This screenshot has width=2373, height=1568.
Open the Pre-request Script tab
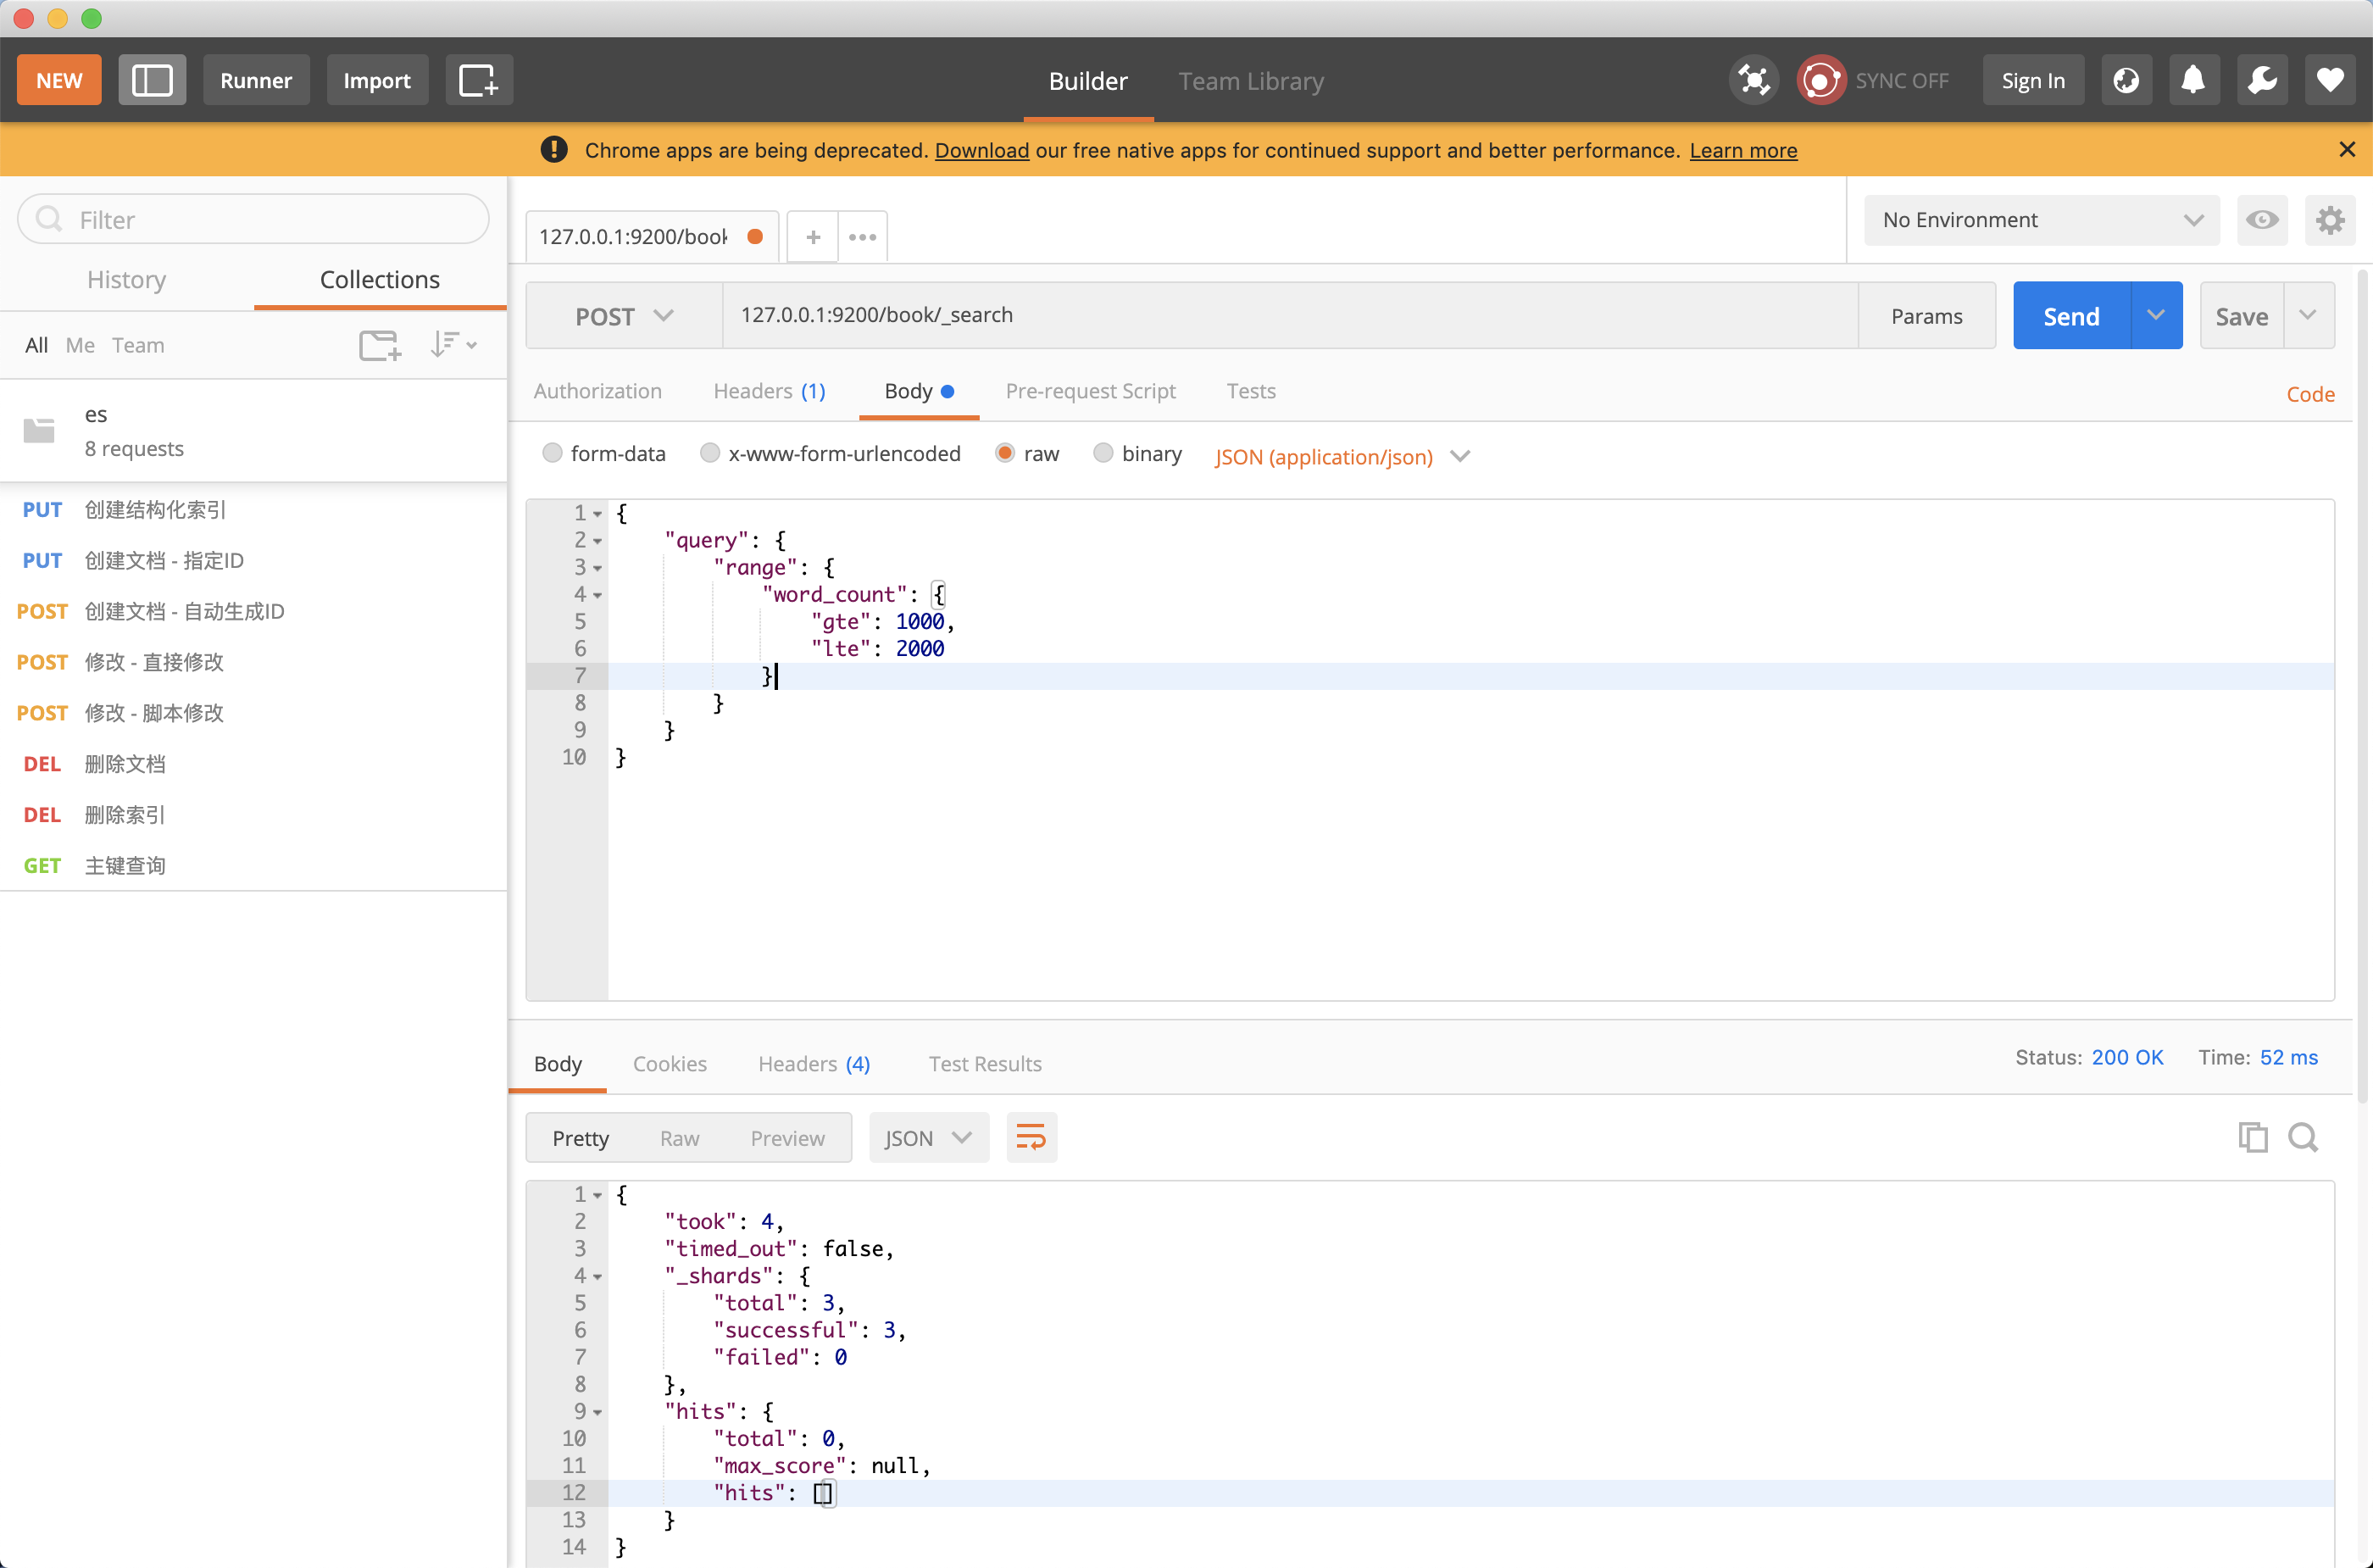(x=1090, y=391)
